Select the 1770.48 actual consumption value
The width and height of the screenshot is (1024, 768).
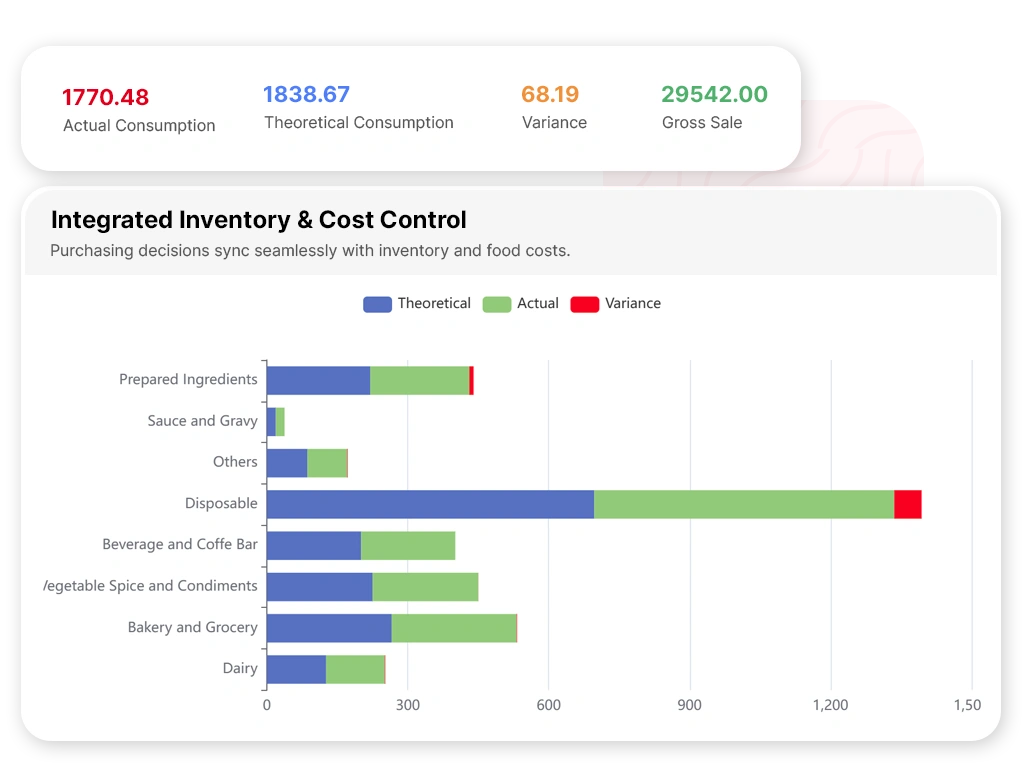pyautogui.click(x=105, y=97)
